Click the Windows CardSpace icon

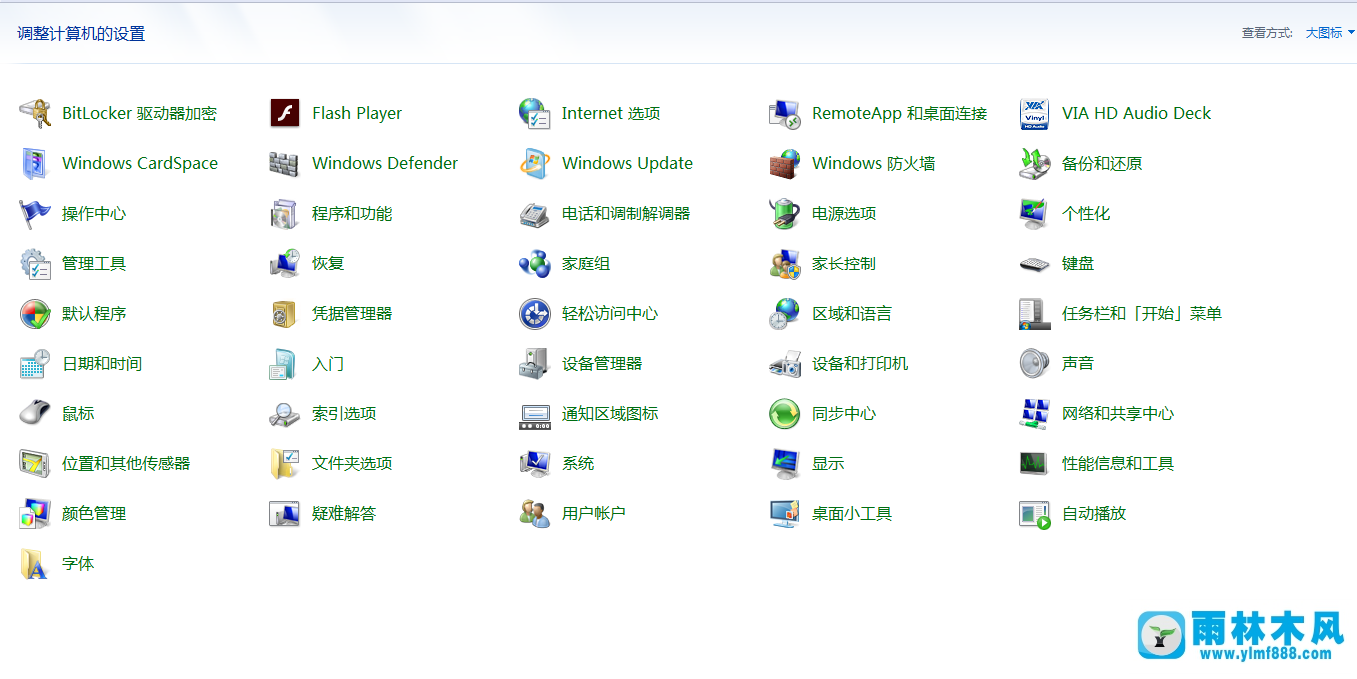35,164
